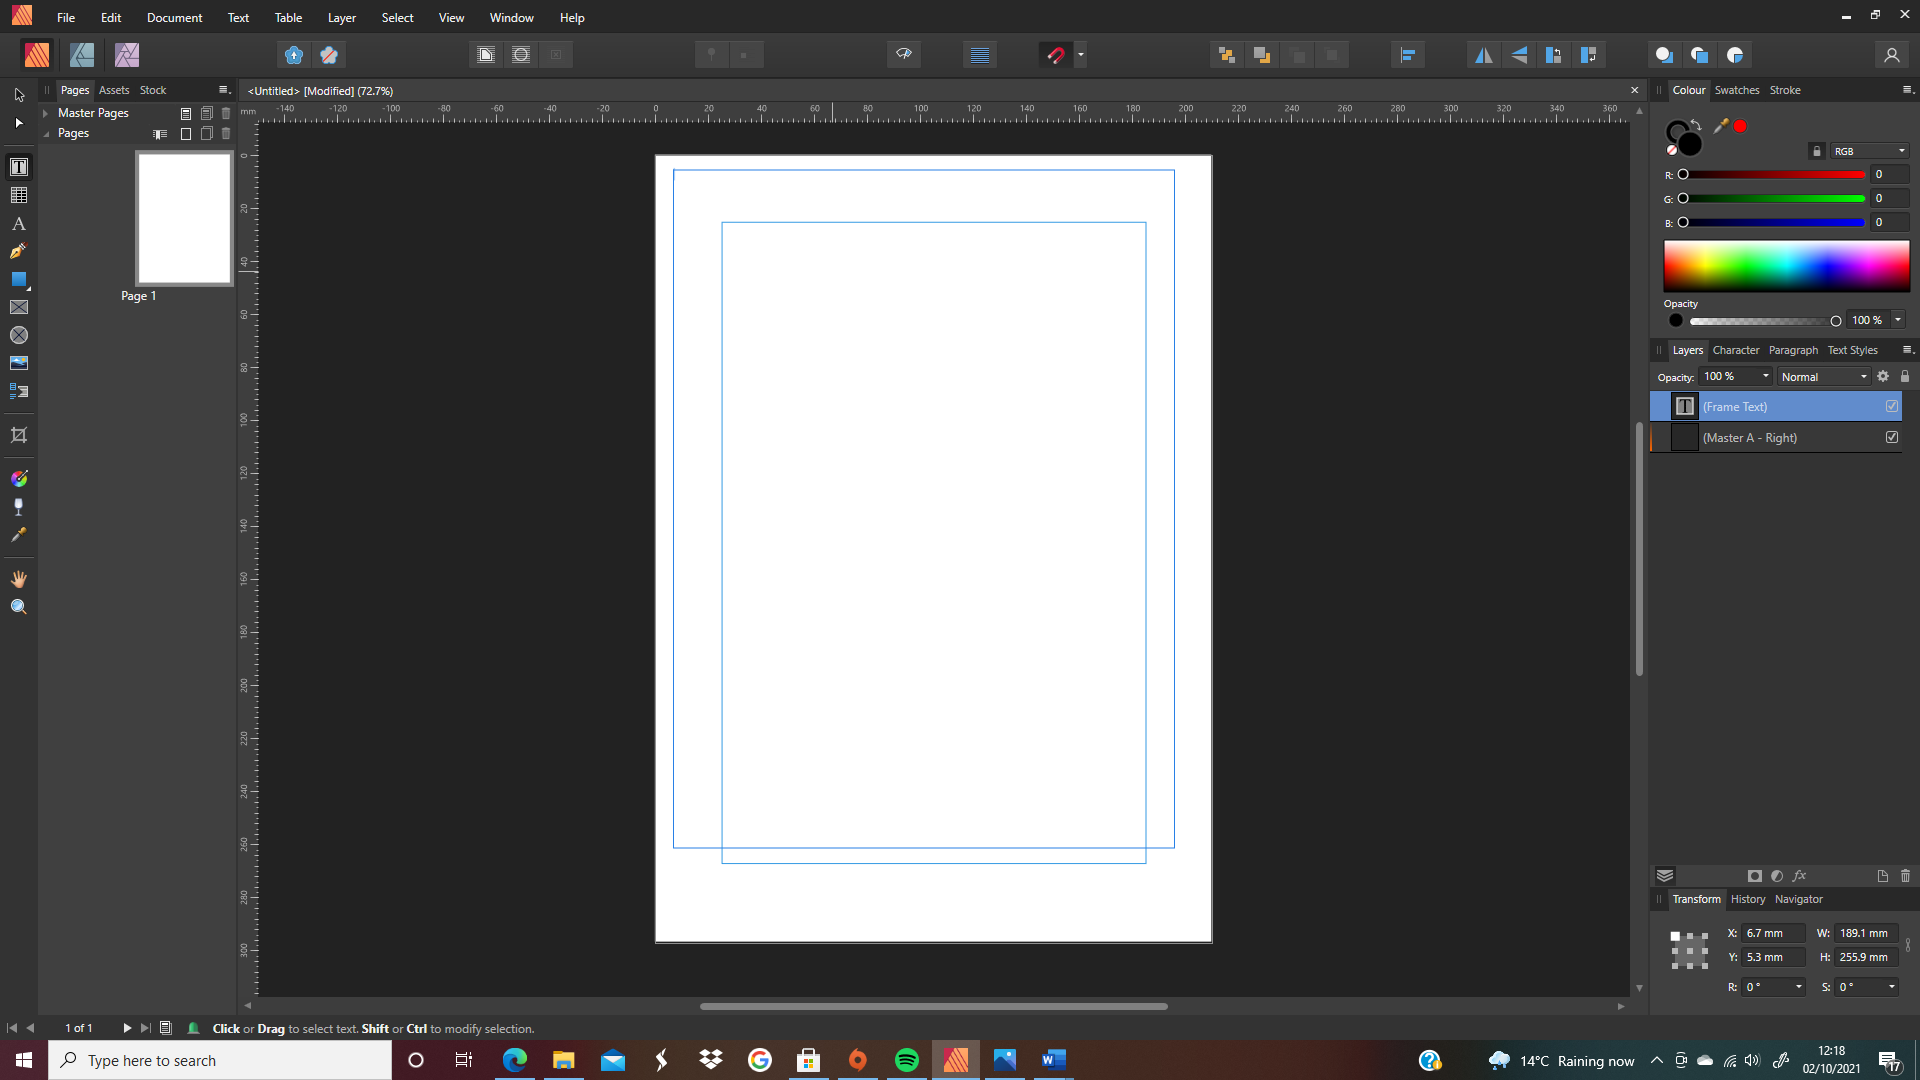
Task: Open Page 1 thumbnail
Action: pos(183,217)
